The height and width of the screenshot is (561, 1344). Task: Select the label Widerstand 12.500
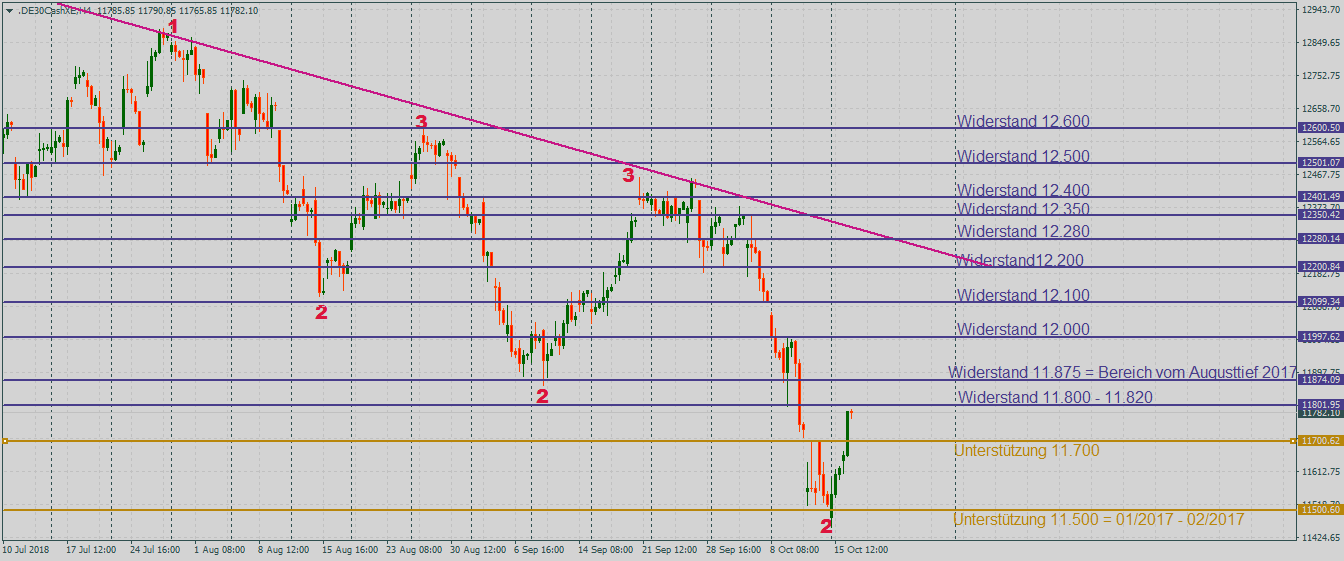pos(1023,157)
